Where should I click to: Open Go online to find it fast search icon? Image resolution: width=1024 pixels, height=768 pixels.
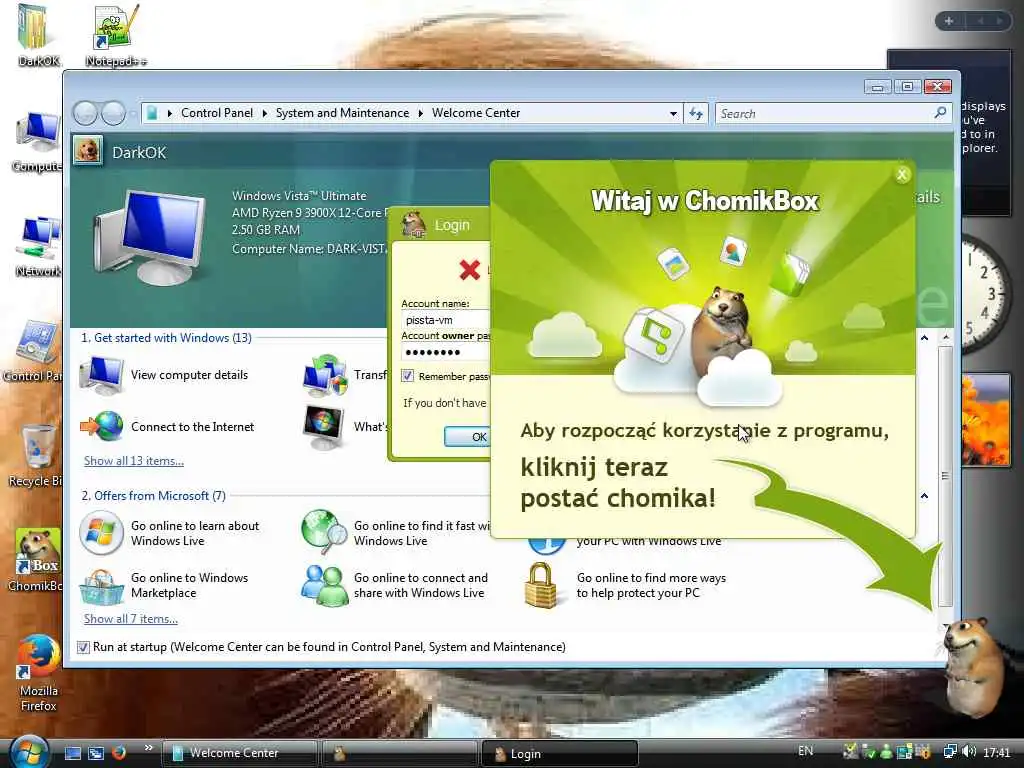coord(325,532)
